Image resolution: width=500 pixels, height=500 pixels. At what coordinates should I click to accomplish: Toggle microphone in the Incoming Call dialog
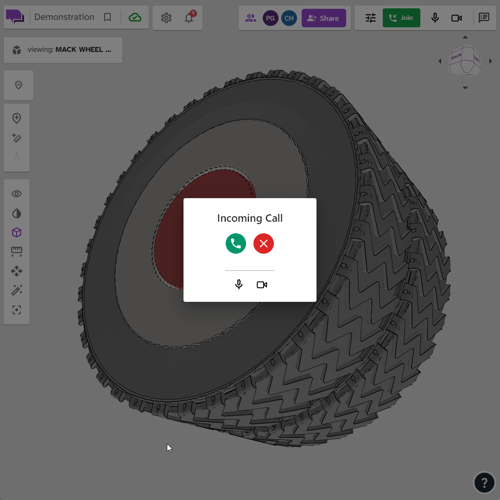pyautogui.click(x=239, y=284)
